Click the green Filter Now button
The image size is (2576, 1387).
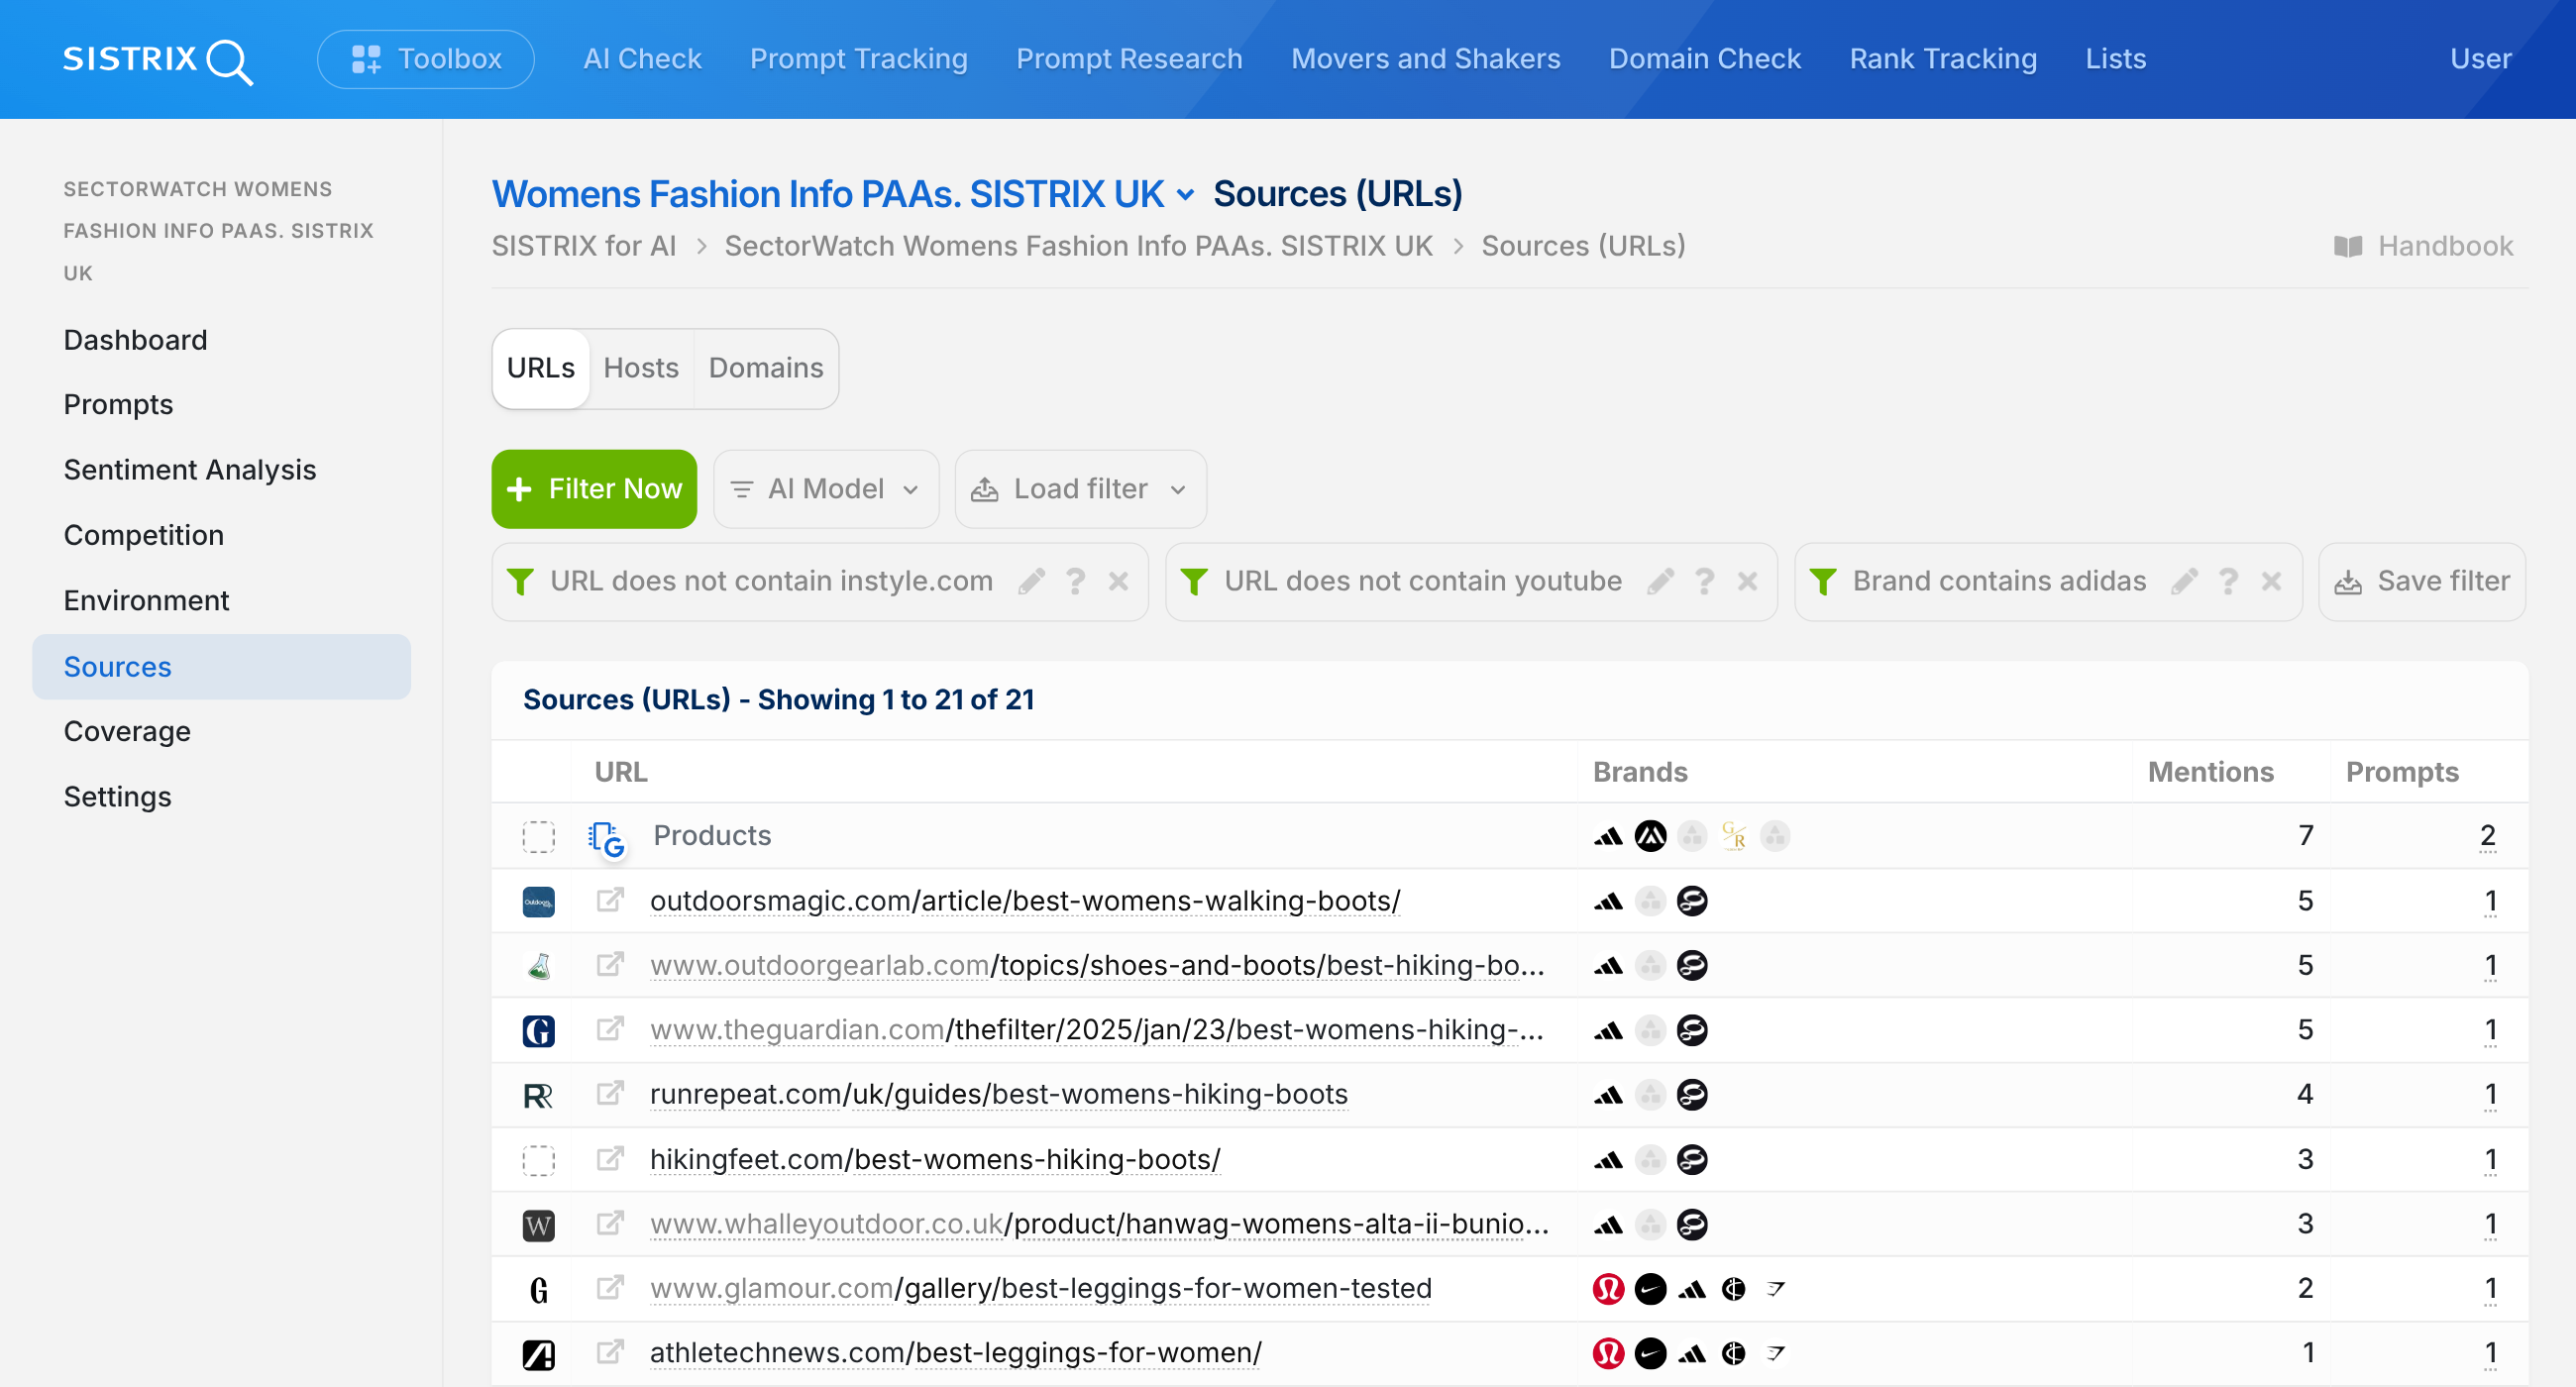pos(594,489)
